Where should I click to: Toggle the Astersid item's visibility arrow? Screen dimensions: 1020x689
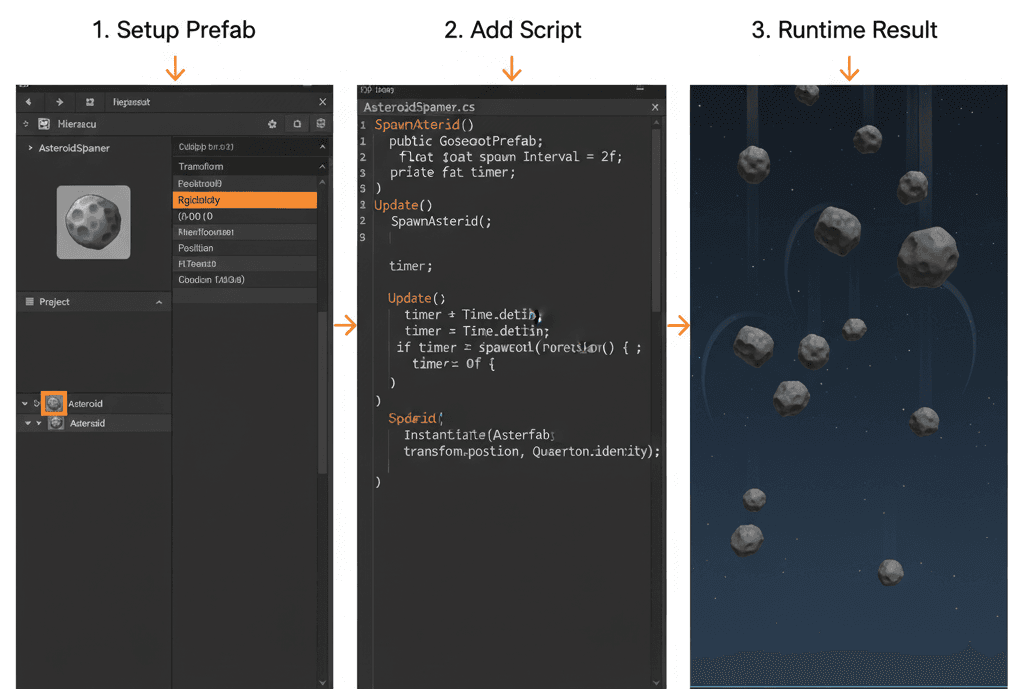coord(40,422)
